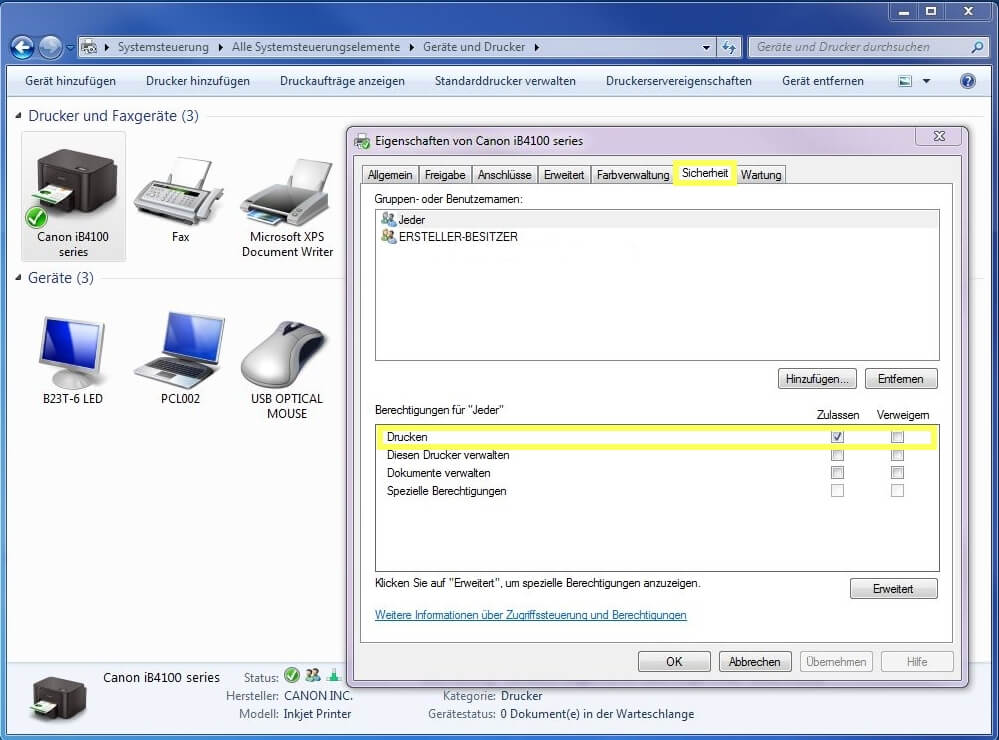Screen dimensions: 999x740
Task: Click the network status icon in the details pane
Action: (x=333, y=675)
